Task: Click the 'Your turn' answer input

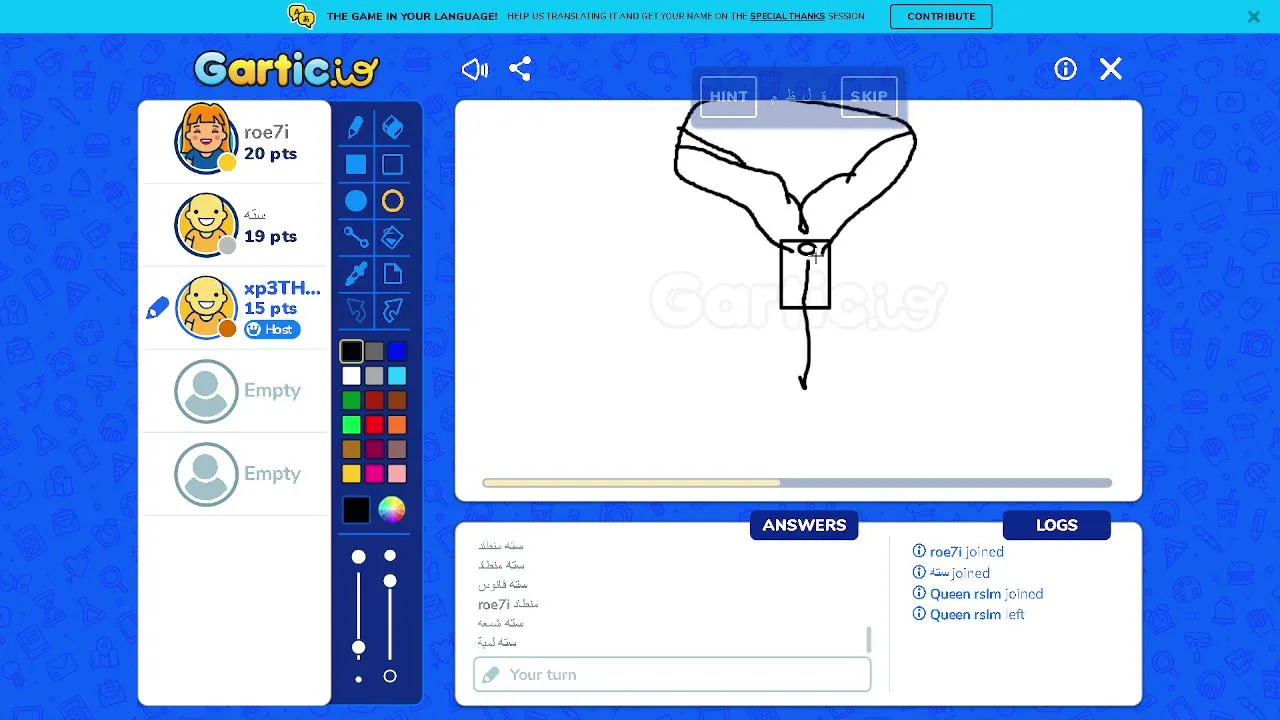Action: [672, 674]
